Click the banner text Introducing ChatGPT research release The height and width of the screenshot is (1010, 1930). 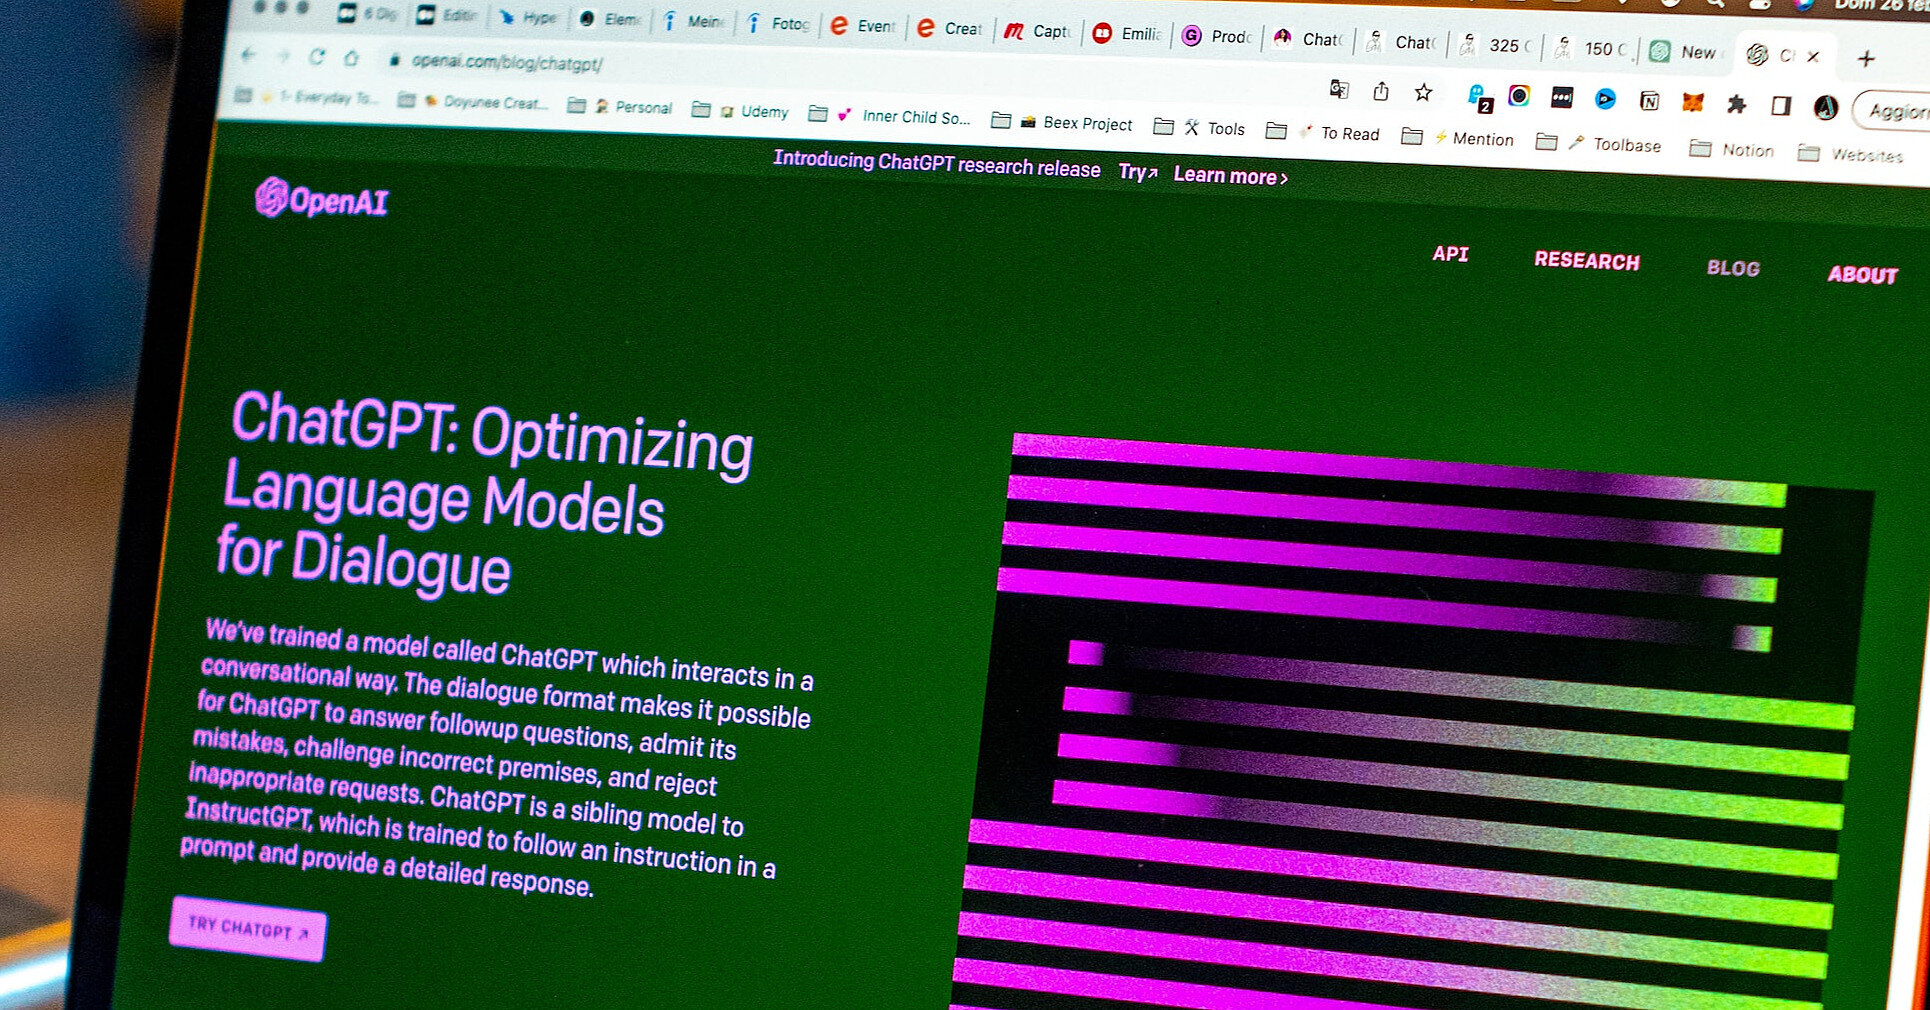(x=937, y=163)
